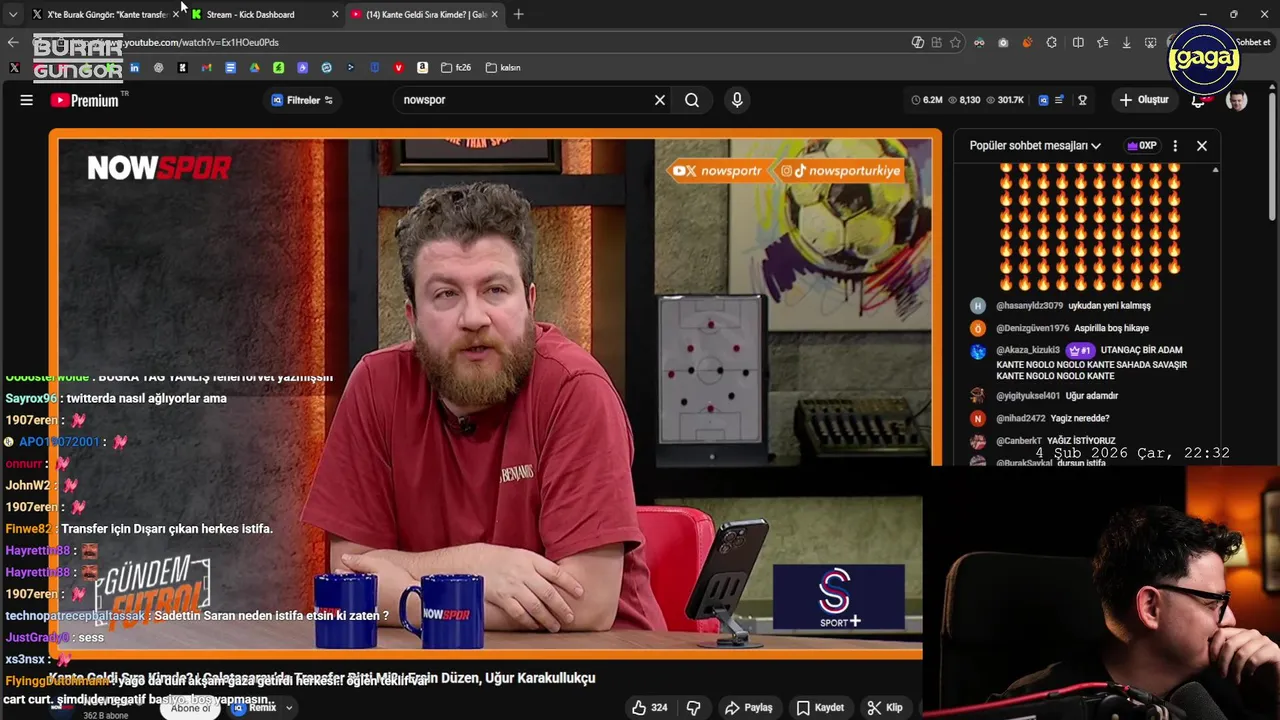Click chat message "Yagiz neredde?"
Screen dimensions: 1280x720
pyautogui.click(x=1079, y=418)
